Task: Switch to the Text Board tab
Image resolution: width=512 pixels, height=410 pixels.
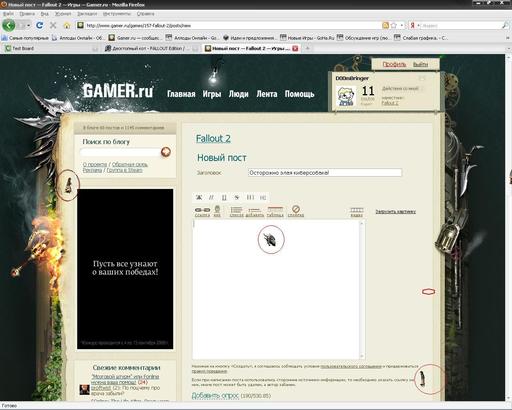Action: pos(52,48)
